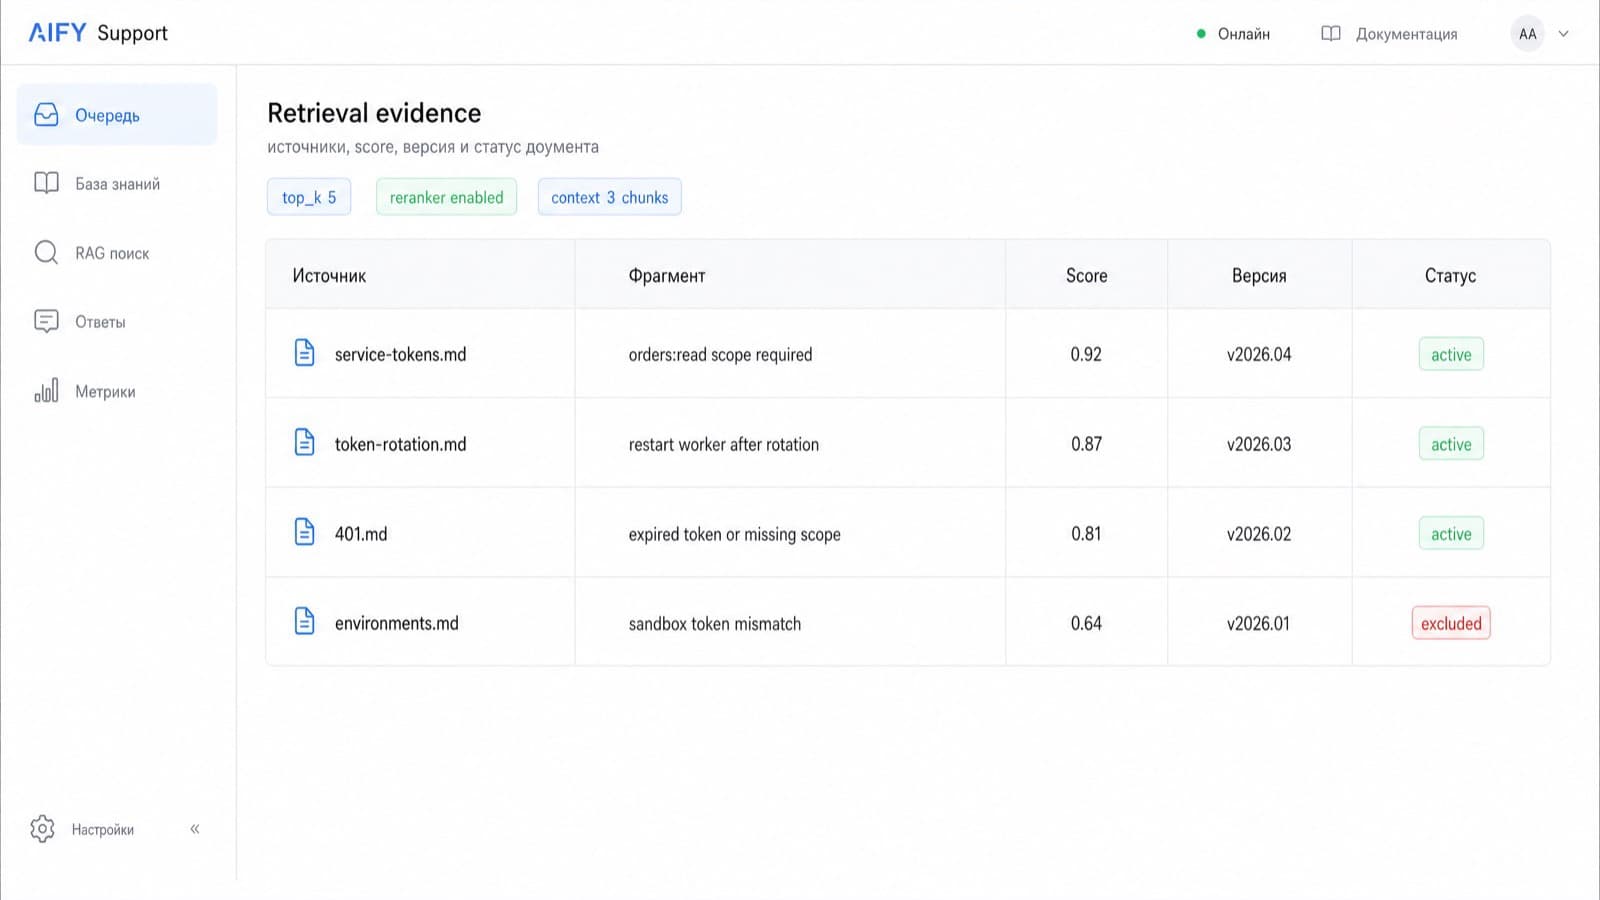Click the AIFY Support logo
This screenshot has width=1600, height=900.
pyautogui.click(x=98, y=33)
